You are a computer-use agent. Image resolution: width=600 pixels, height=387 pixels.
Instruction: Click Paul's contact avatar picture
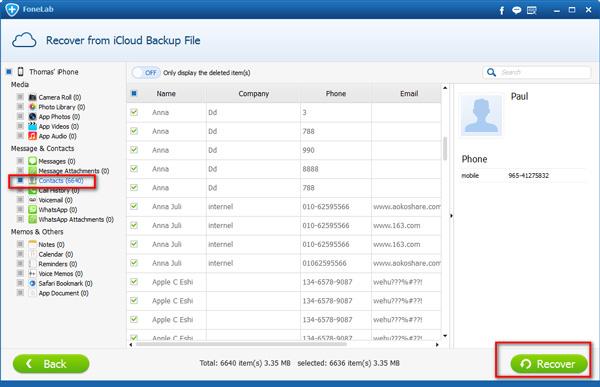[x=481, y=115]
